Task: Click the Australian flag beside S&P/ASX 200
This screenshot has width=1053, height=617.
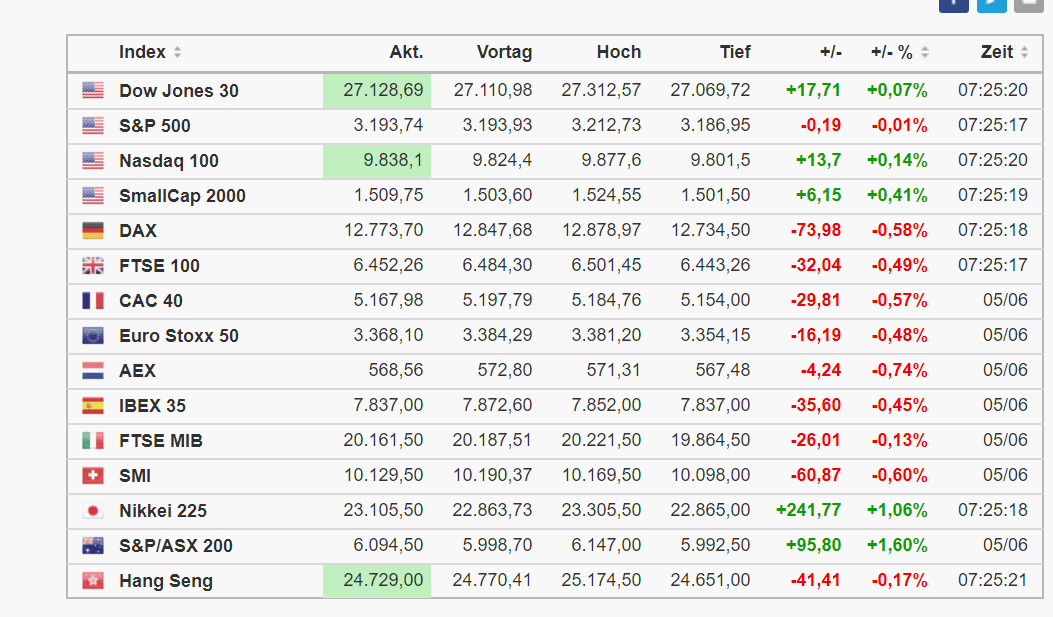Action: pyautogui.click(x=93, y=546)
